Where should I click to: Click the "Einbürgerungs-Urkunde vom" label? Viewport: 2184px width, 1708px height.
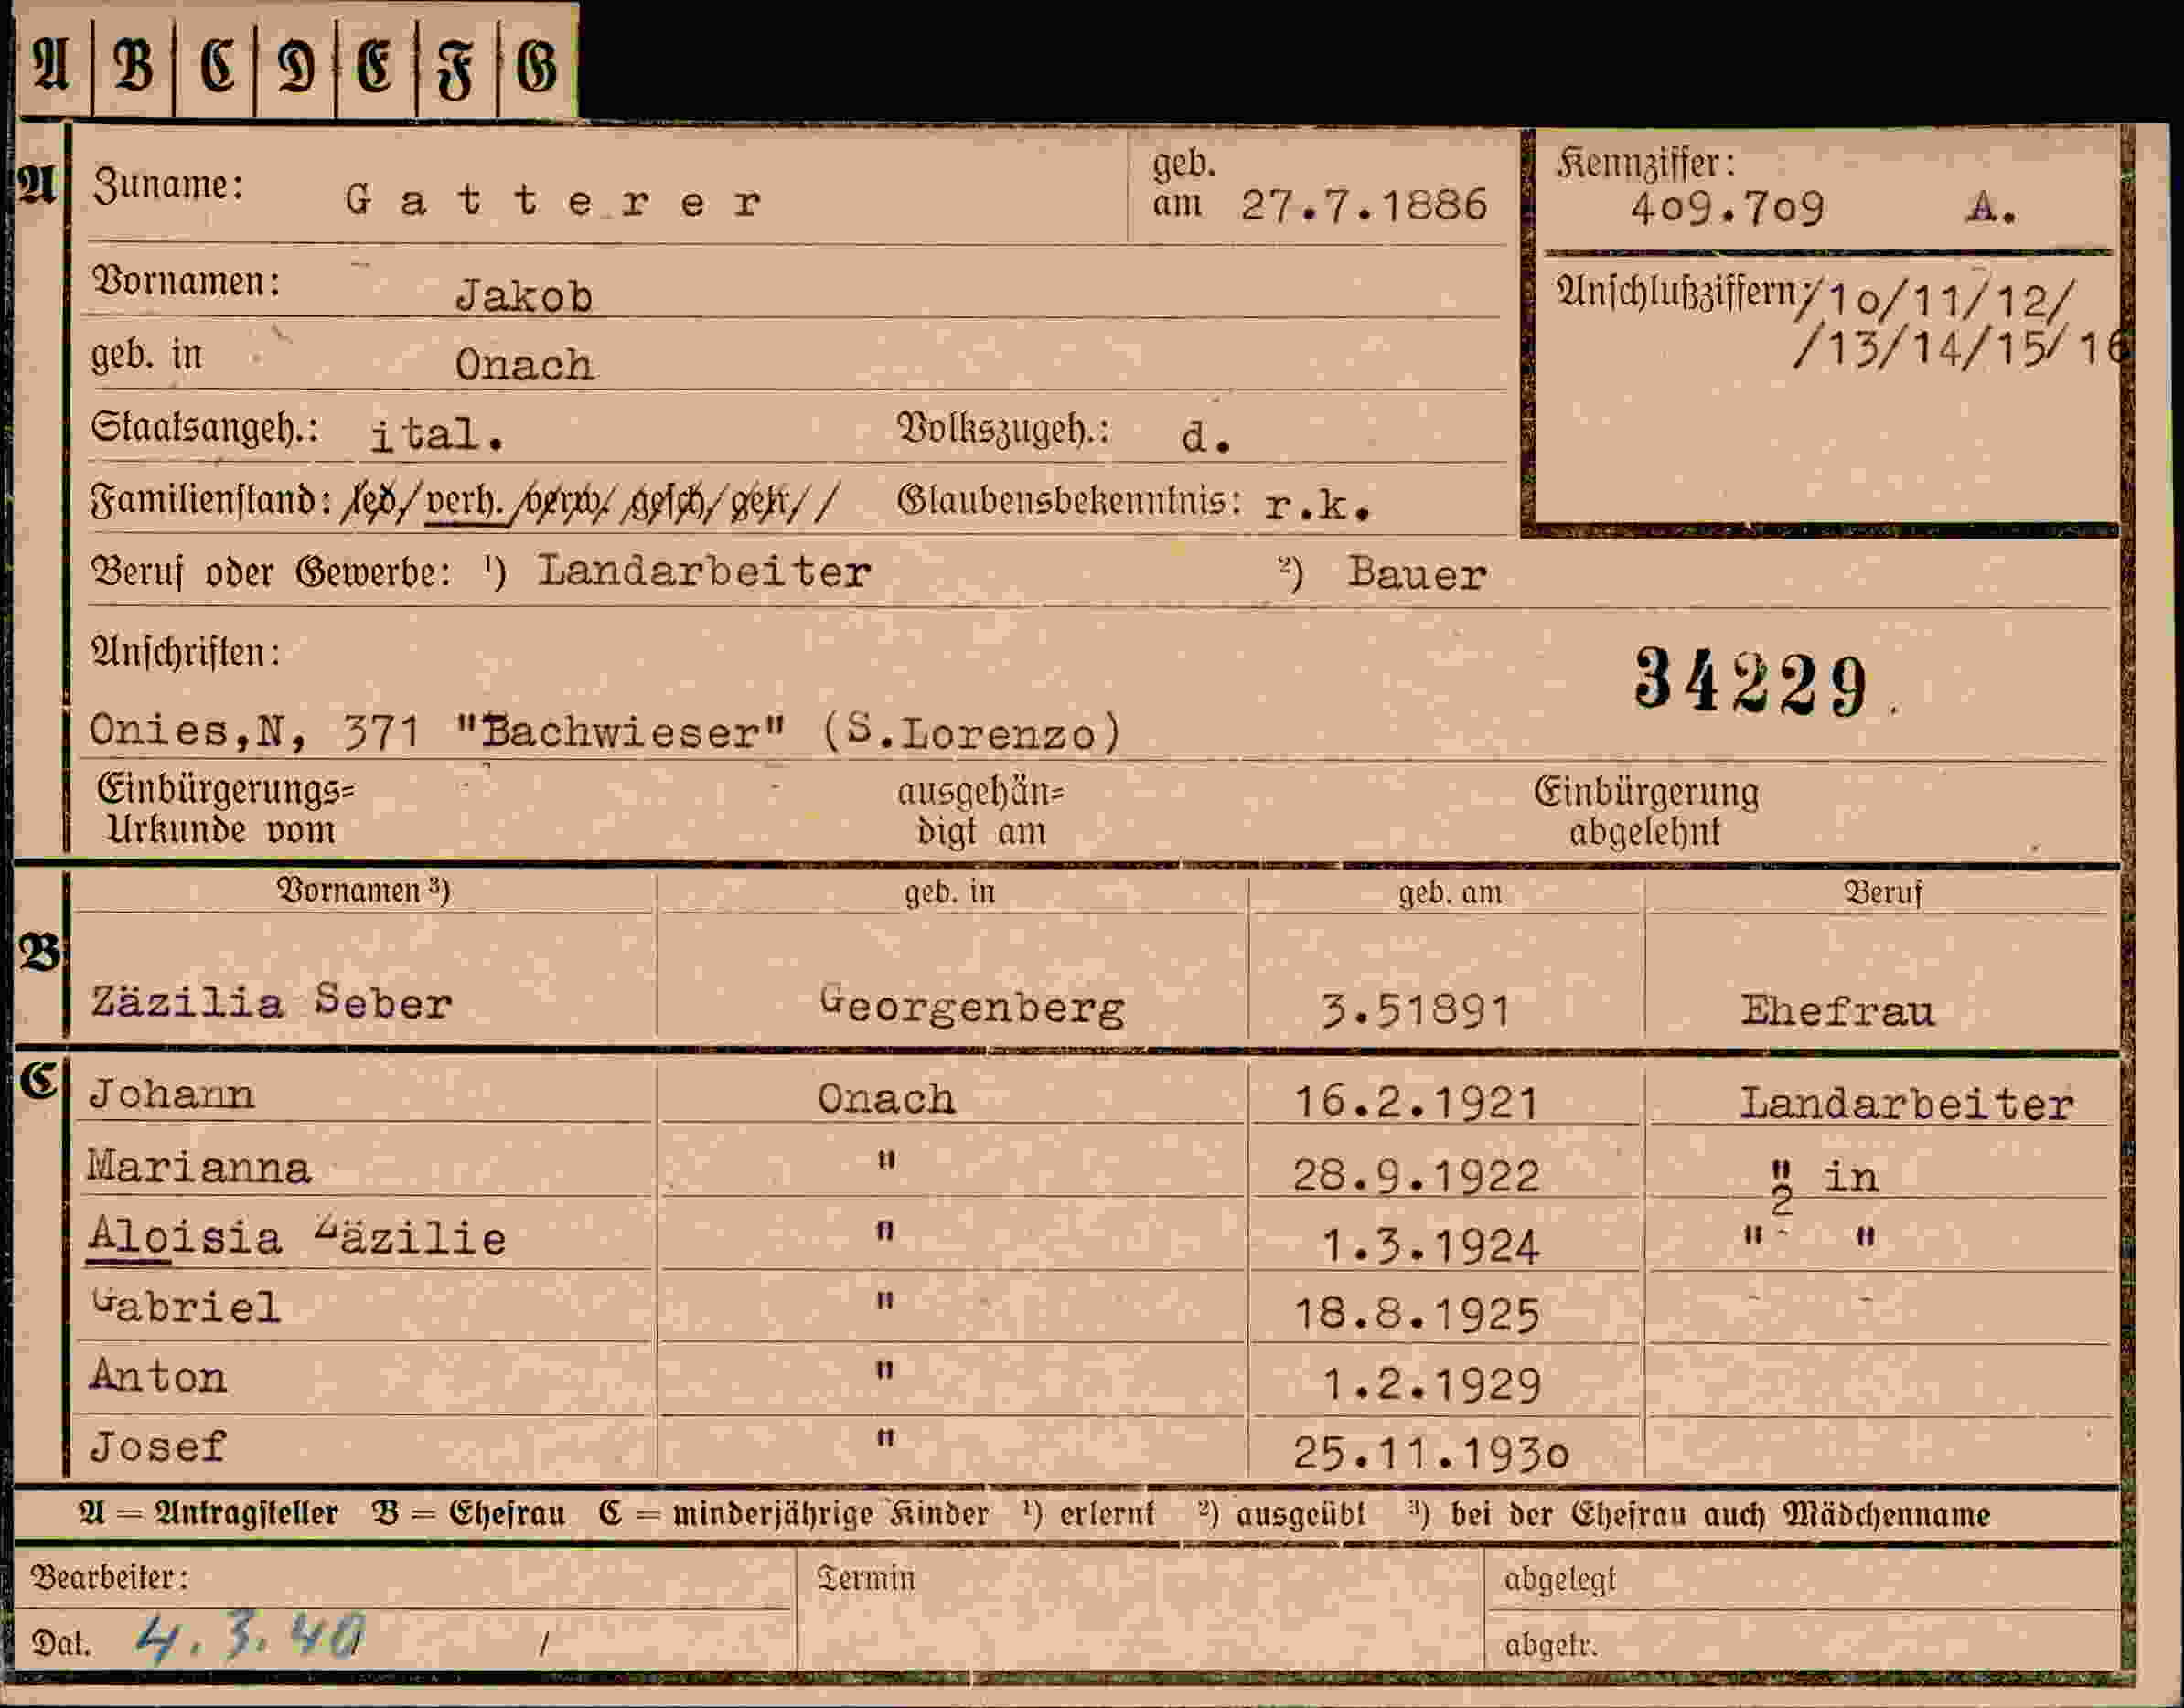(x=225, y=809)
